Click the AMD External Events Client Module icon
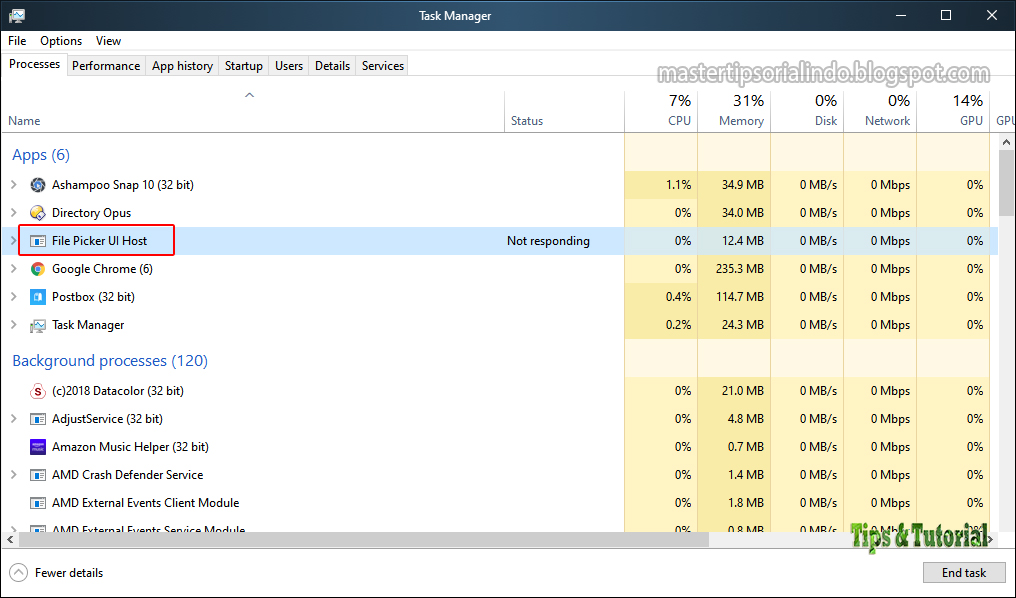1016x598 pixels. (37, 502)
